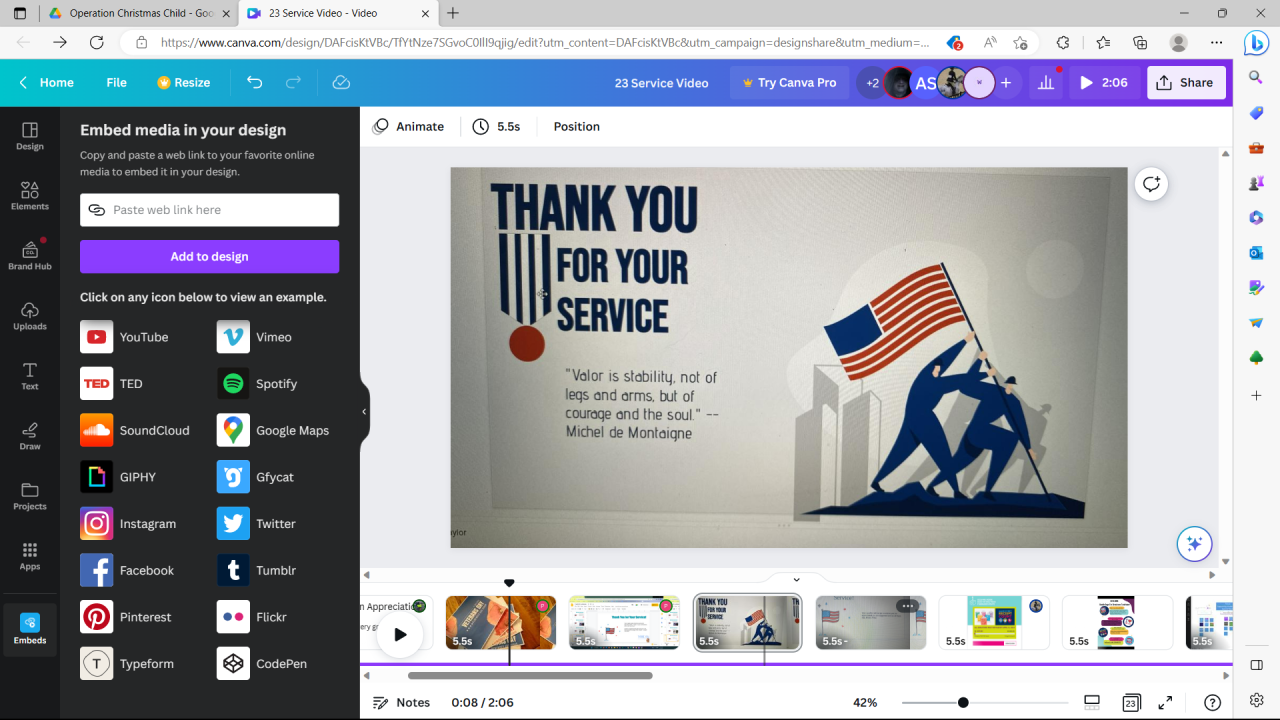Rename the 23 Service Video title
This screenshot has width=1280, height=720.
[661, 83]
